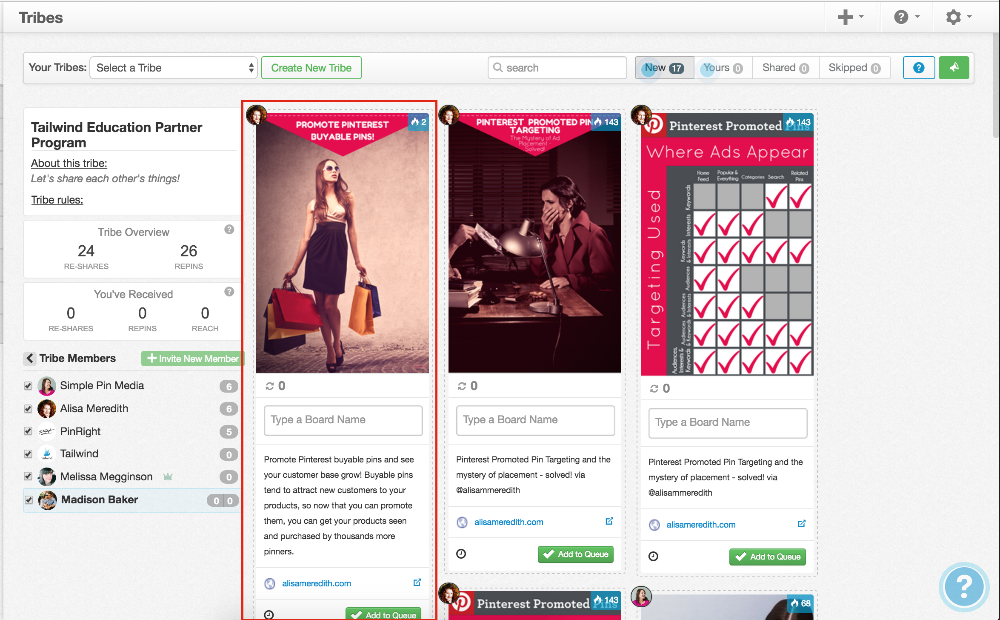Click the repin count icon under Where Ads Appear

point(654,388)
